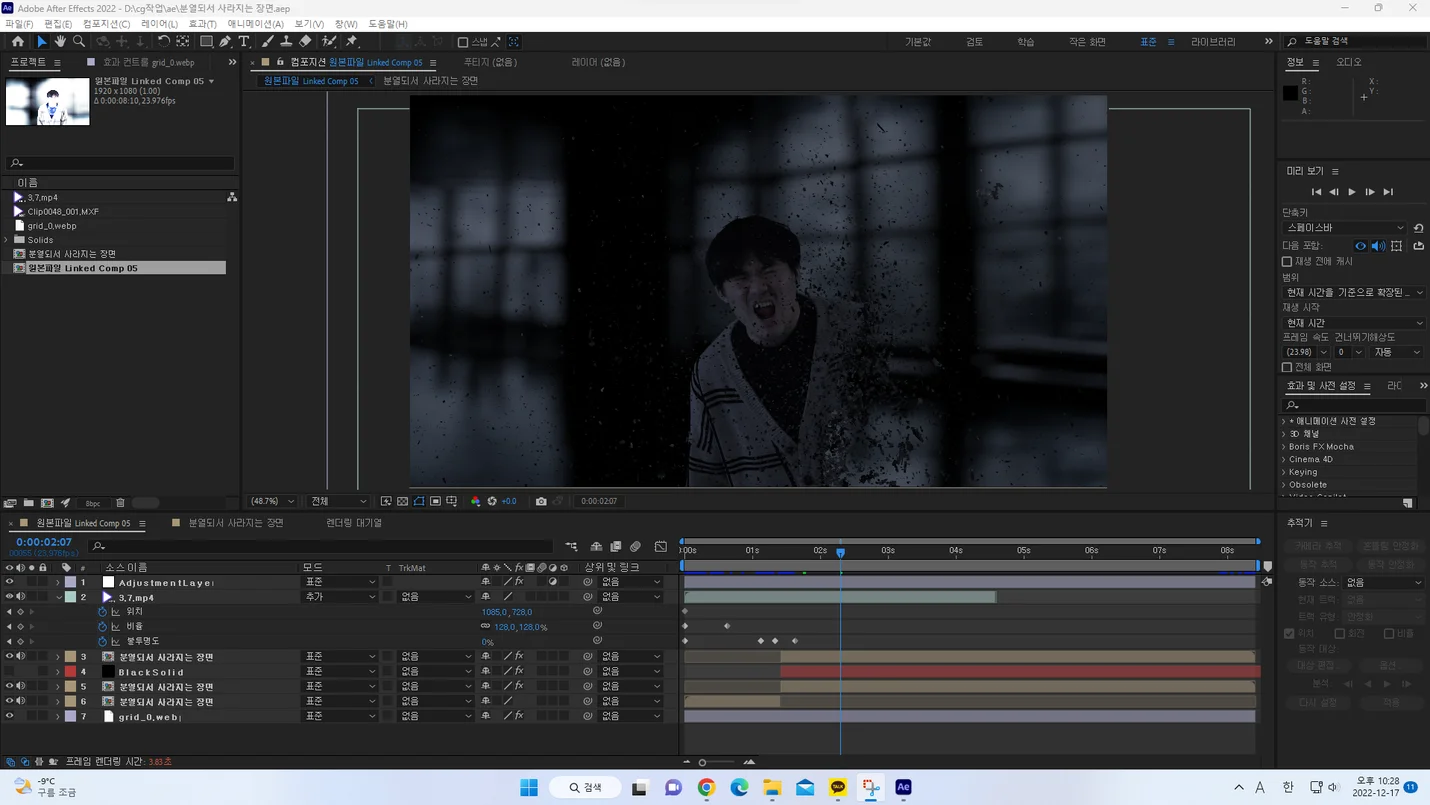This screenshot has width=1430, height=805.
Task: Open the 컴포지션(C) menu
Action: pos(106,24)
